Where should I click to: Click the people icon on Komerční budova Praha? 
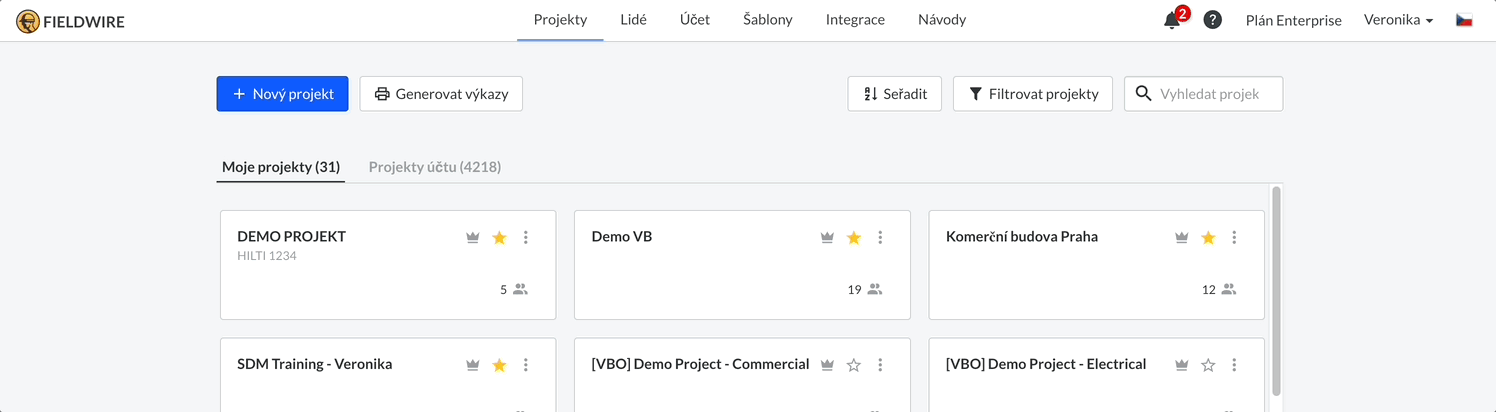tap(1229, 290)
